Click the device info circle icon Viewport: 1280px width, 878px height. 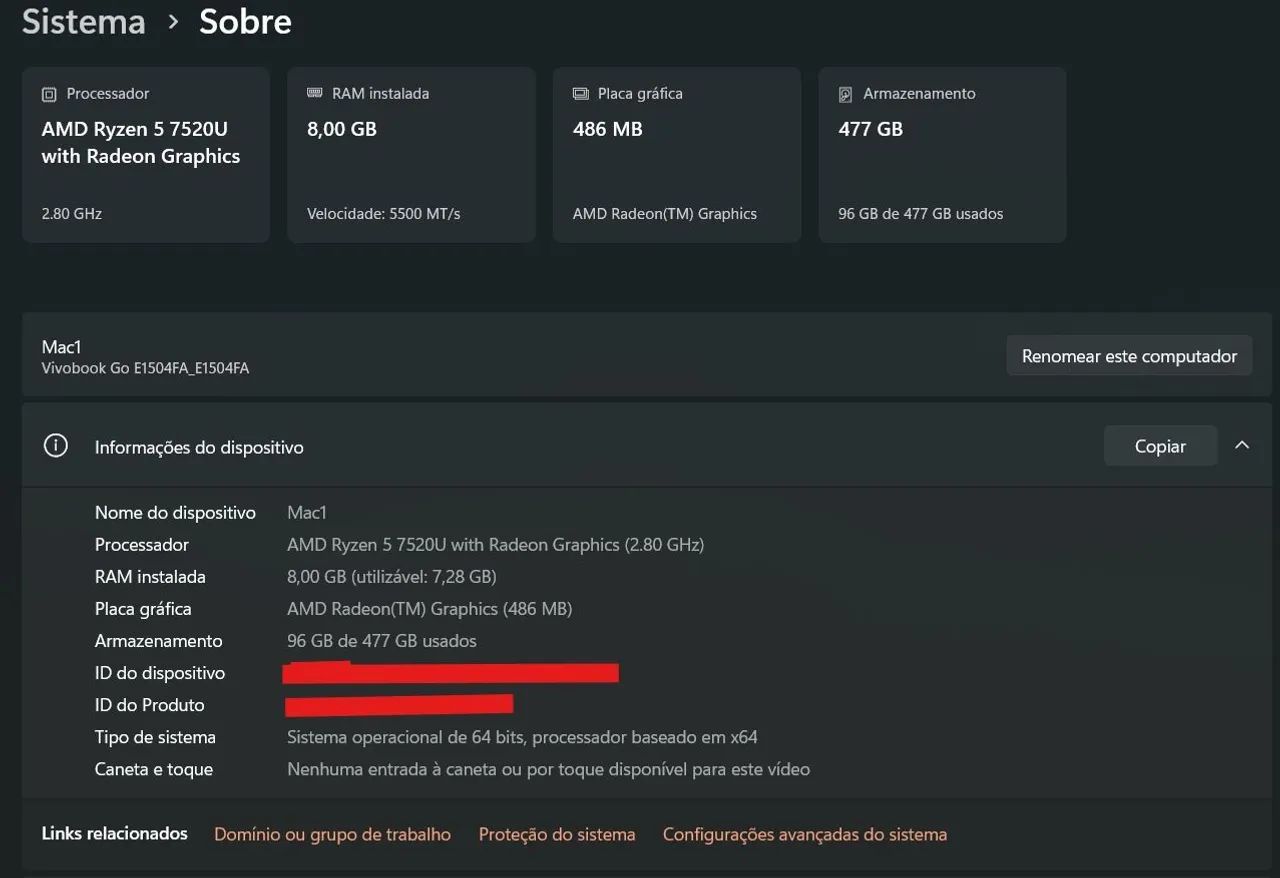tap(56, 446)
